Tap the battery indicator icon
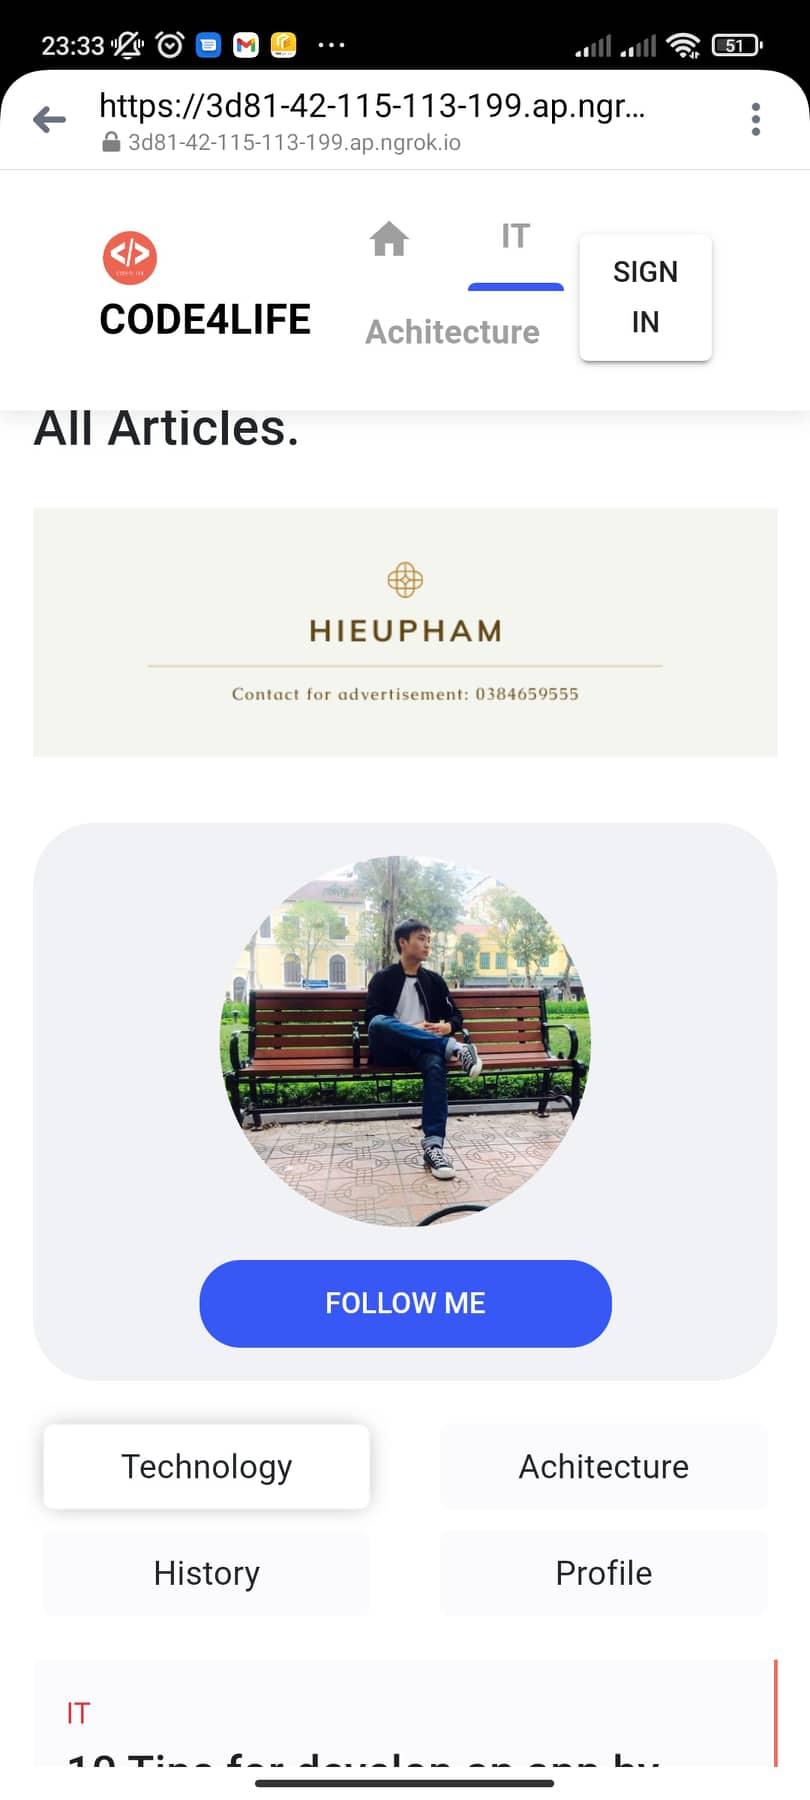 tap(736, 45)
